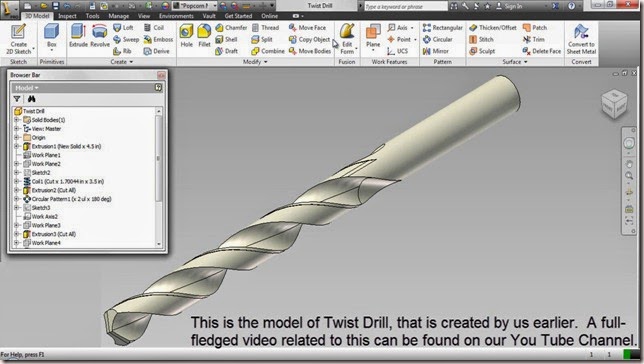Click the keyword search field
The width and height of the screenshot is (644, 364).
tap(405, 6)
